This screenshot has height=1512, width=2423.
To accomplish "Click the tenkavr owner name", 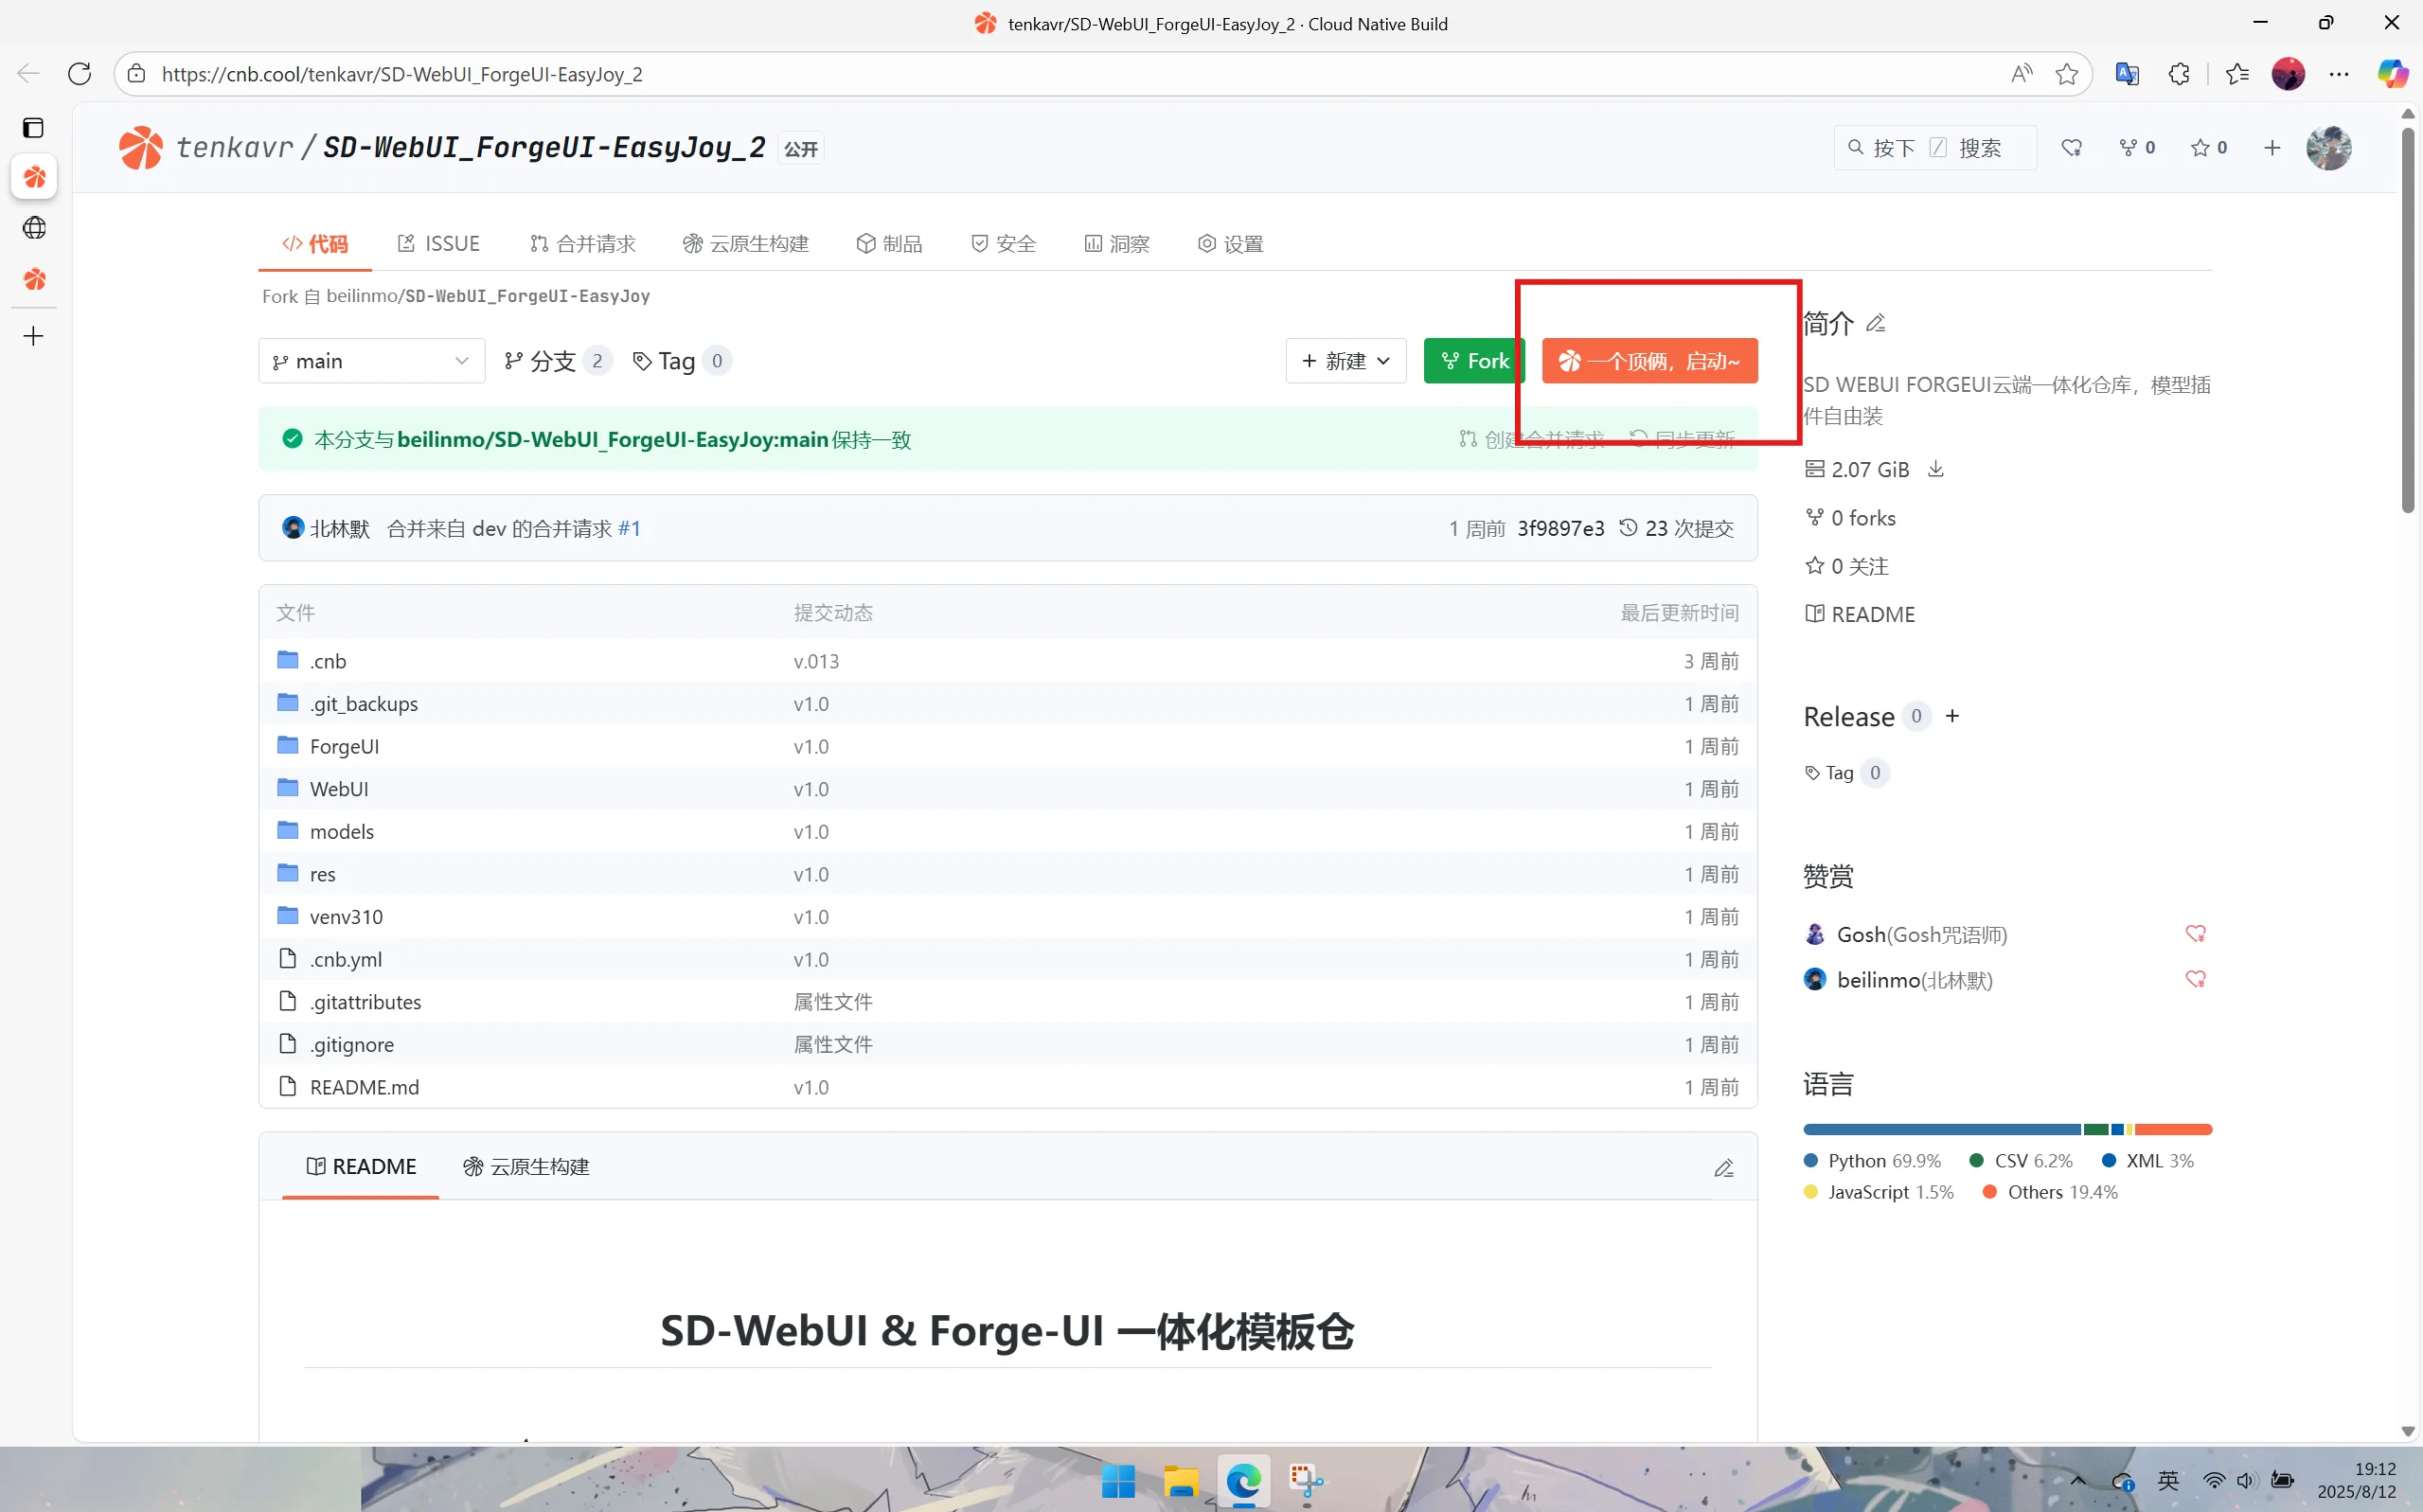I will coord(235,148).
